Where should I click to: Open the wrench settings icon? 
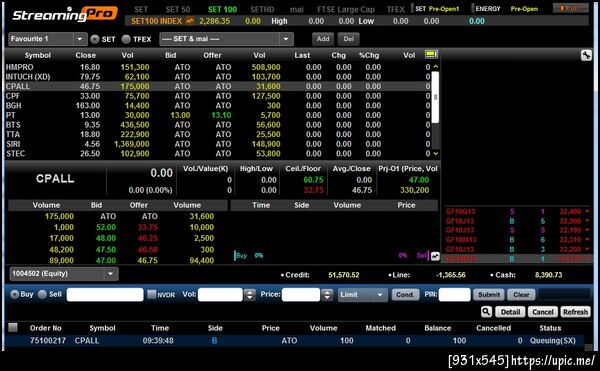point(586,55)
